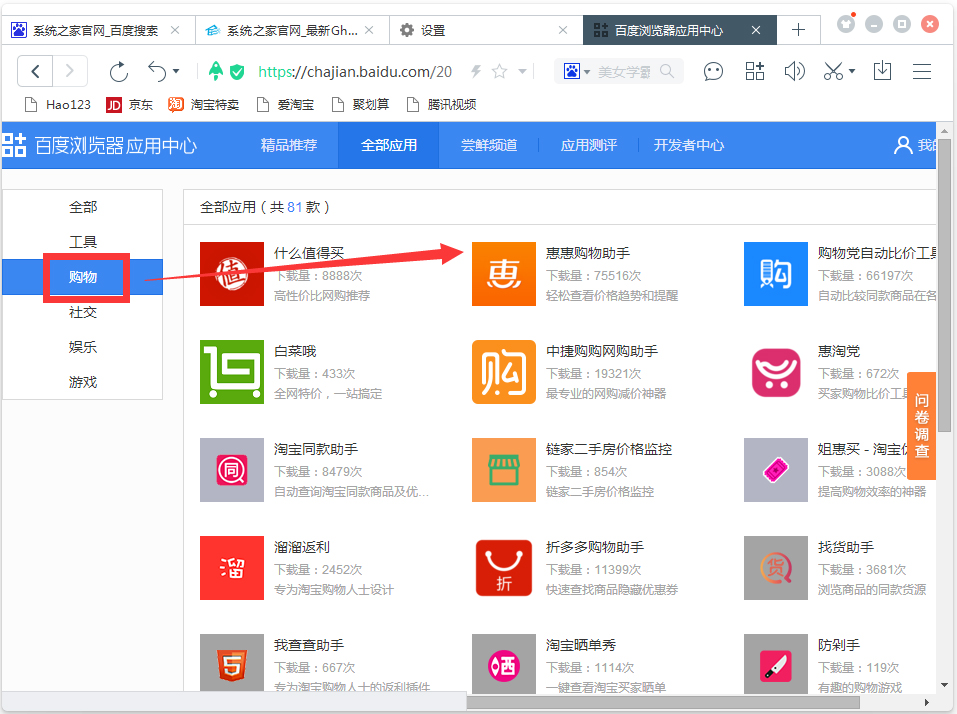Expand the search engine selector dropdown
Viewport: 957px width, 714px height.
587,72
